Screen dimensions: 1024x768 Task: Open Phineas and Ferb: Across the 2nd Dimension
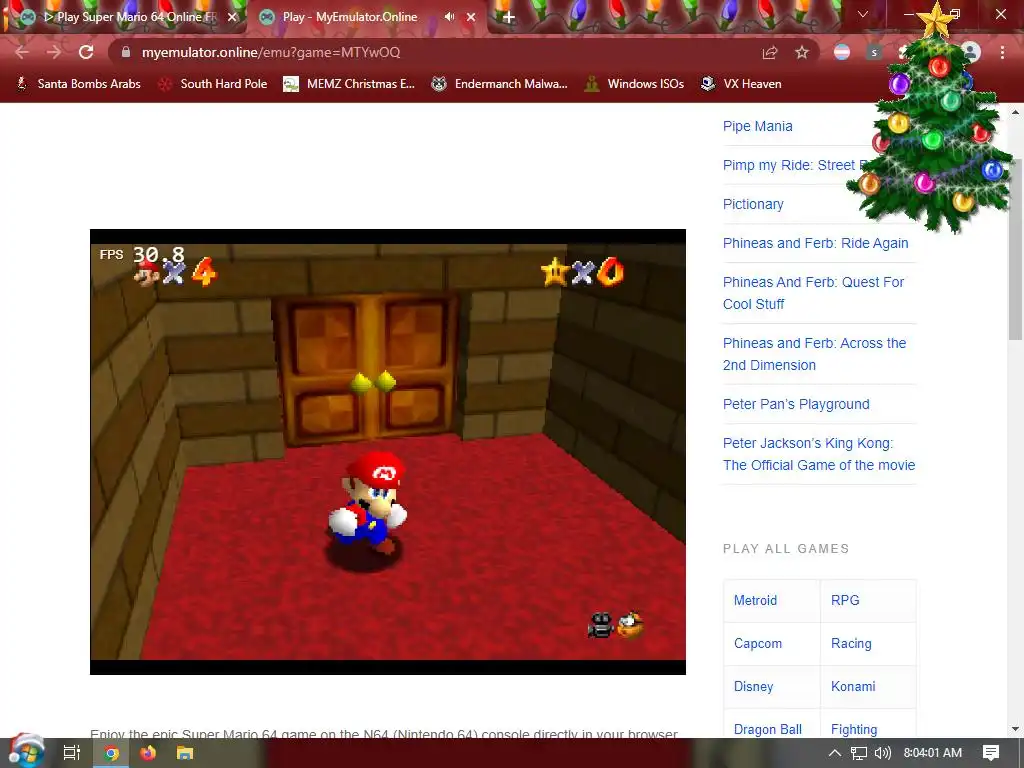pyautogui.click(x=814, y=354)
